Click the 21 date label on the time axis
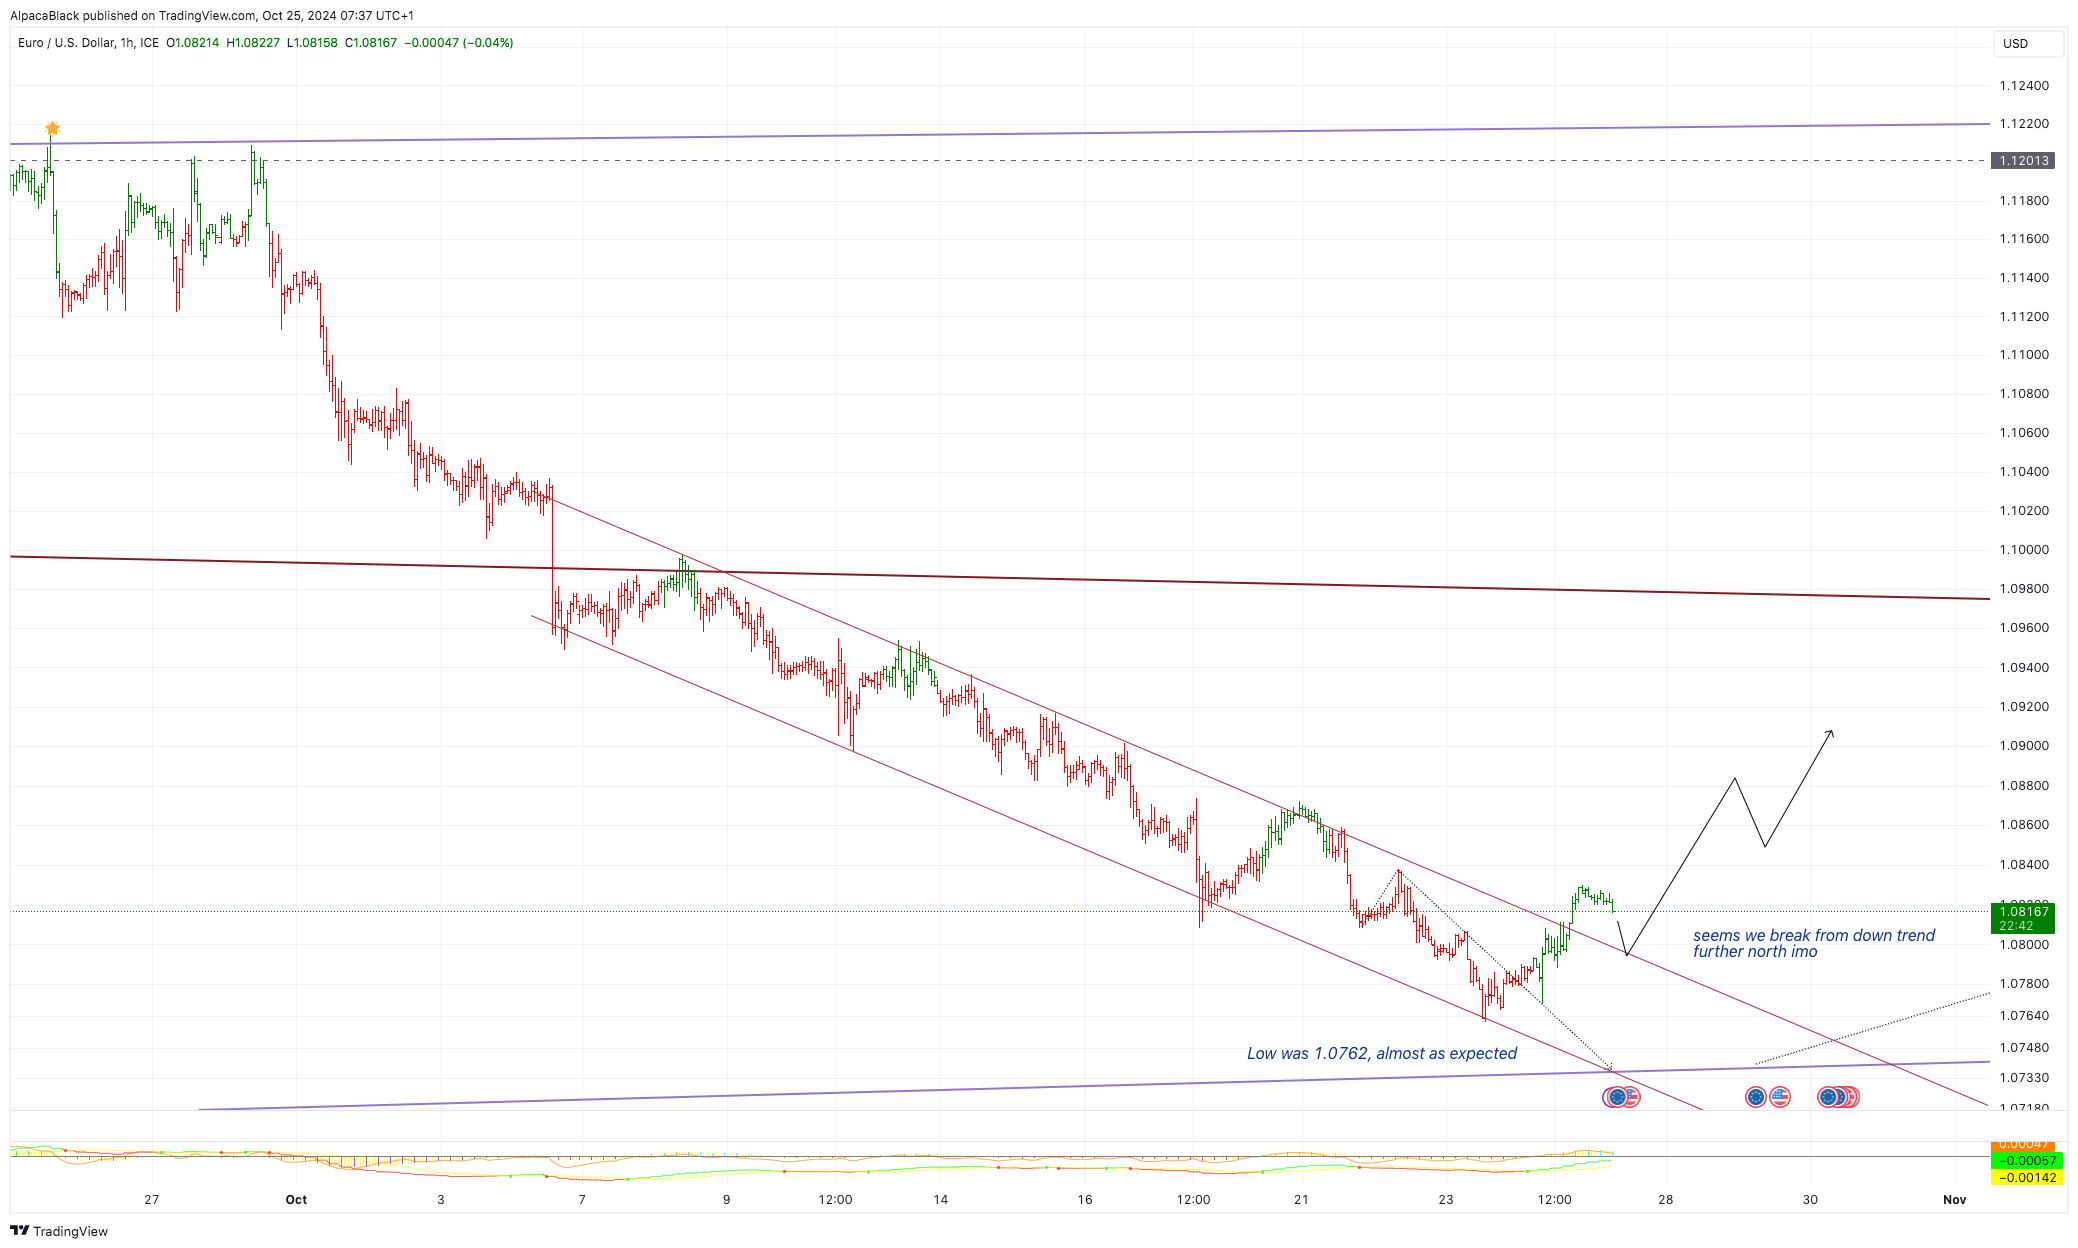This screenshot has height=1248, width=2078. coord(1301,1199)
